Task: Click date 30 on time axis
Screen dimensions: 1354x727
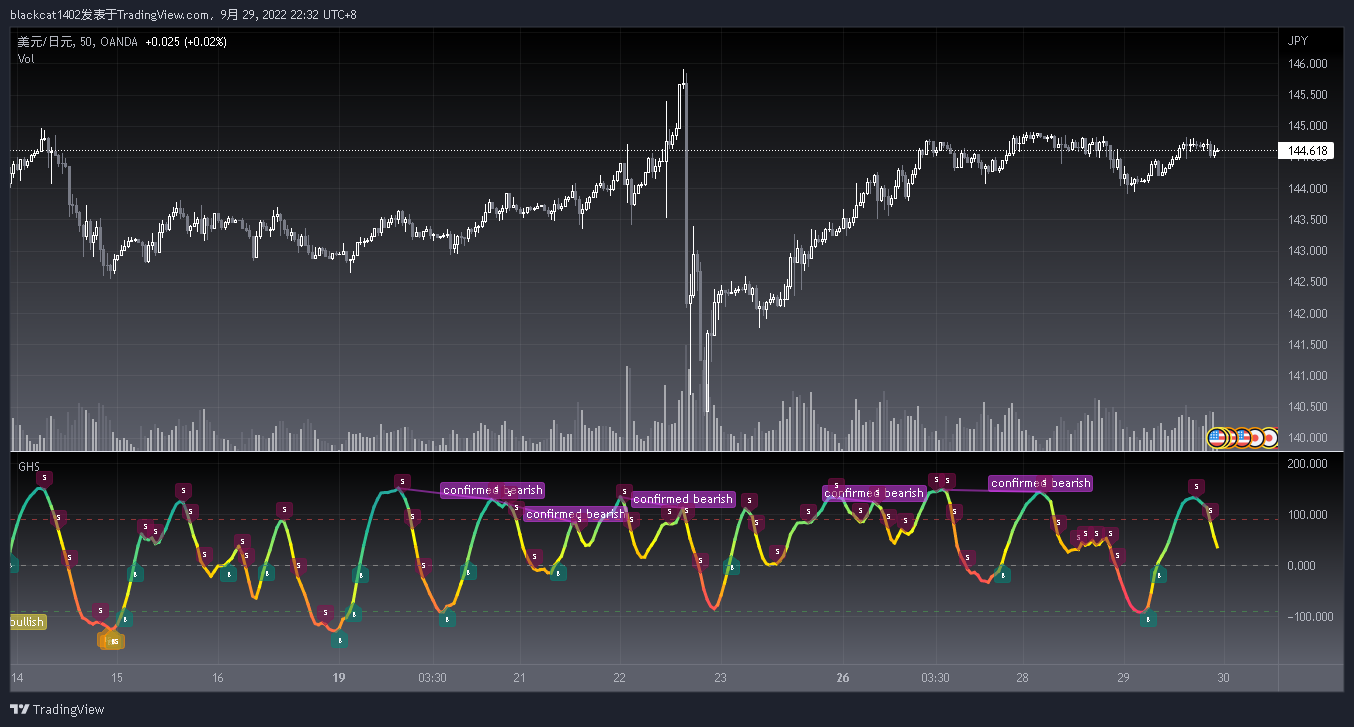Action: click(1224, 678)
